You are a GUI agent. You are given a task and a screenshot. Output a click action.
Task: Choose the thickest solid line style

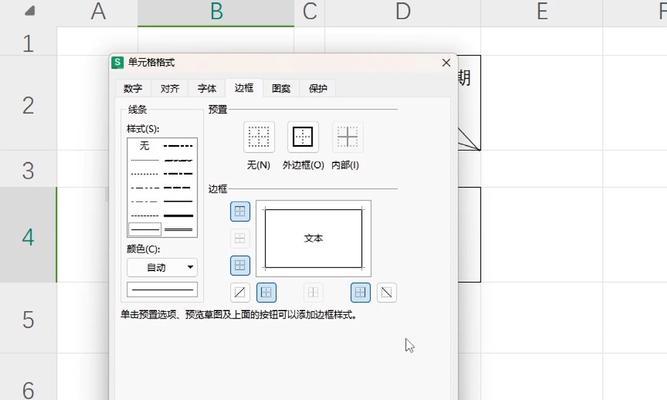click(x=179, y=216)
